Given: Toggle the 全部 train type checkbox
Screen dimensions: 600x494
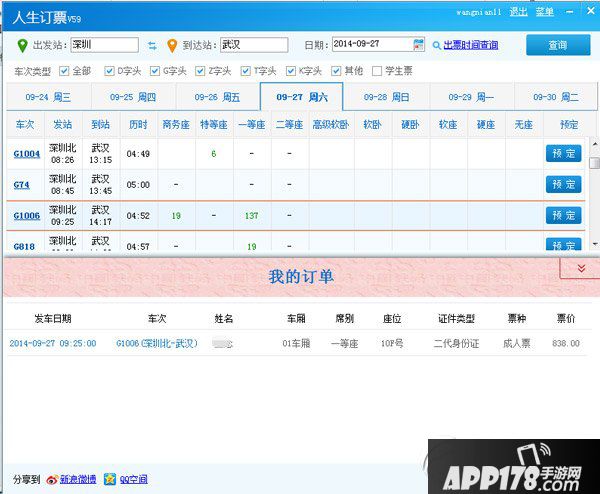Looking at the screenshot, I should (x=64, y=71).
